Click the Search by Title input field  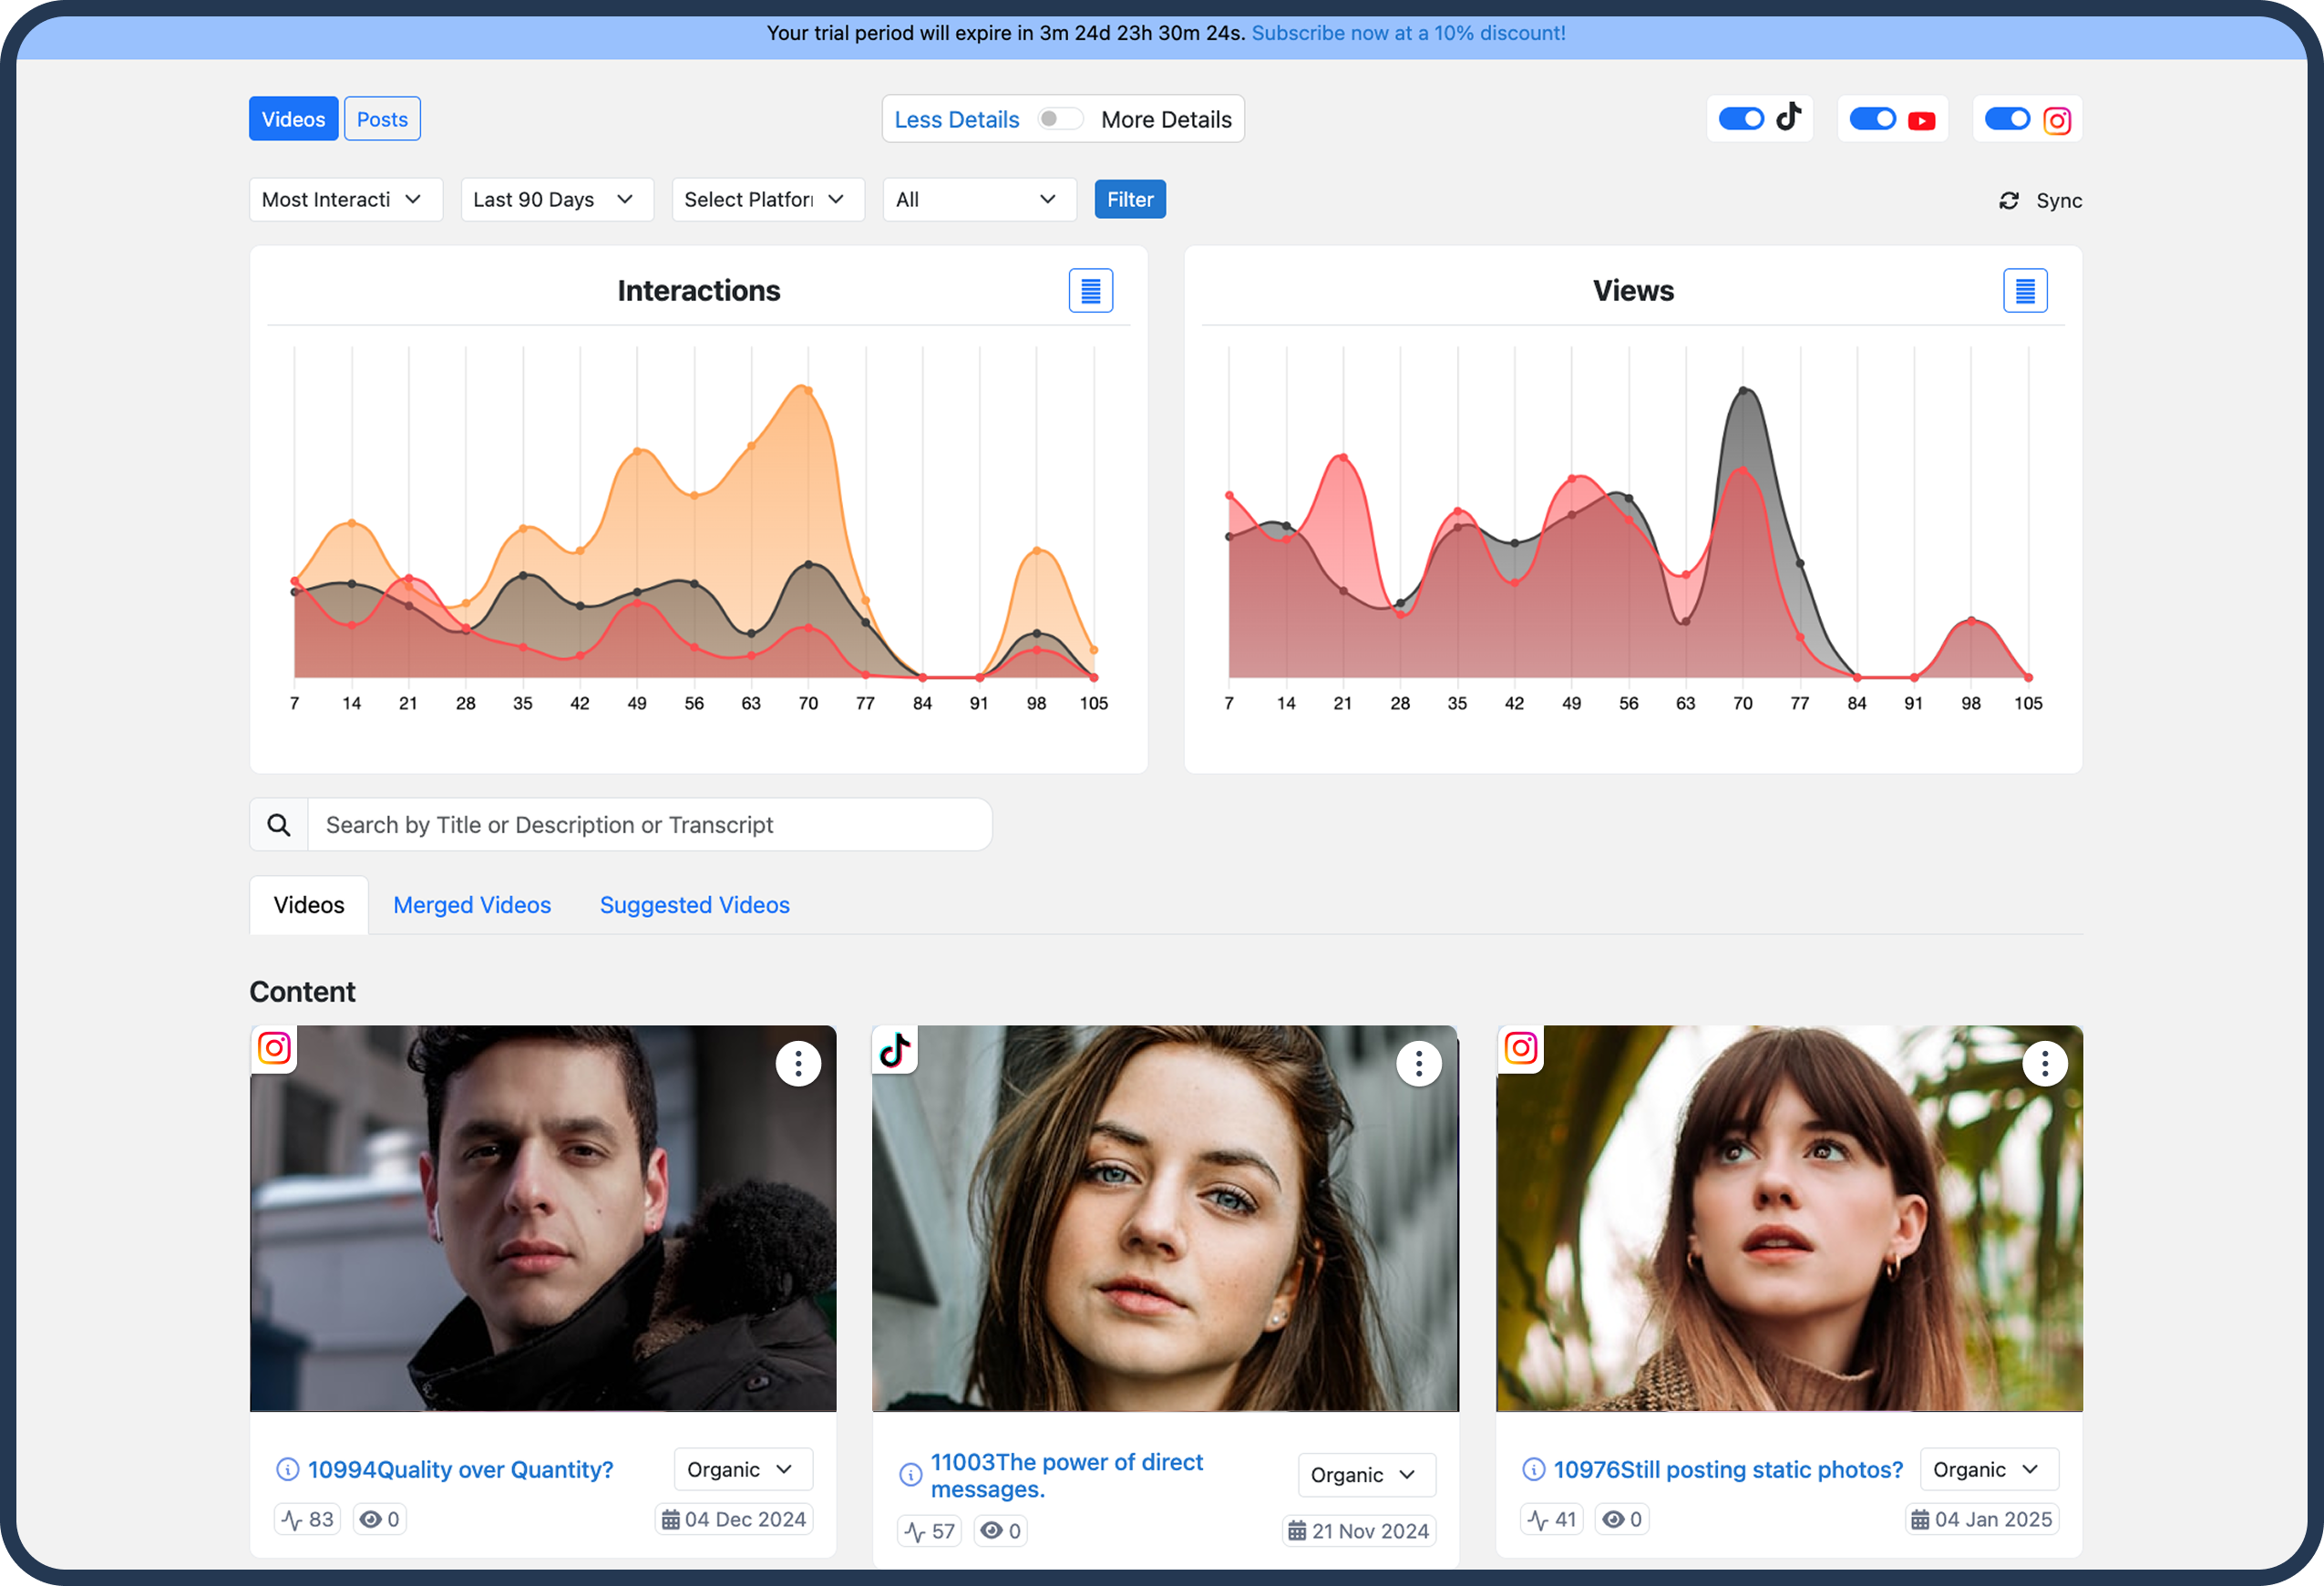click(650, 825)
